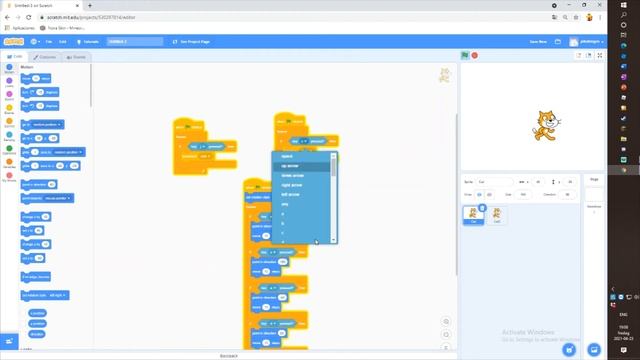This screenshot has height=360, width=640.
Task: Choose 'space' from key dropdown list
Action: pos(301,156)
